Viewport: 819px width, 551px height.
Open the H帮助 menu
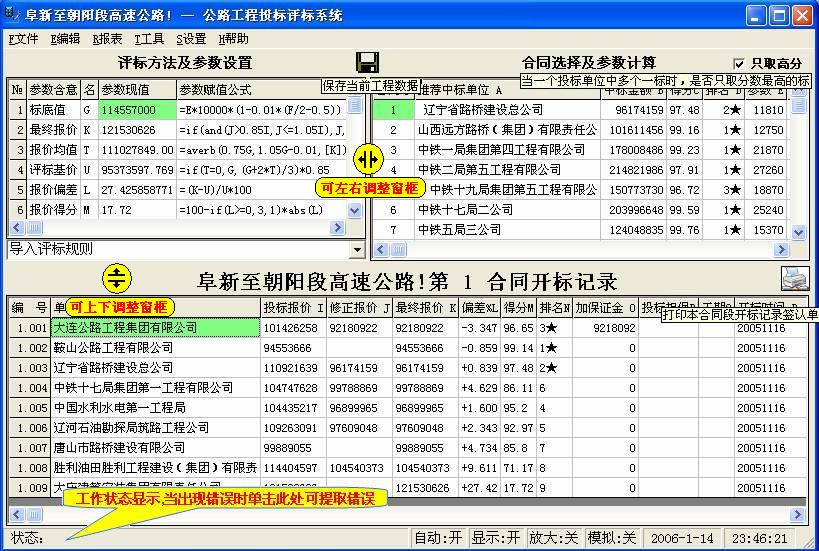click(233, 39)
